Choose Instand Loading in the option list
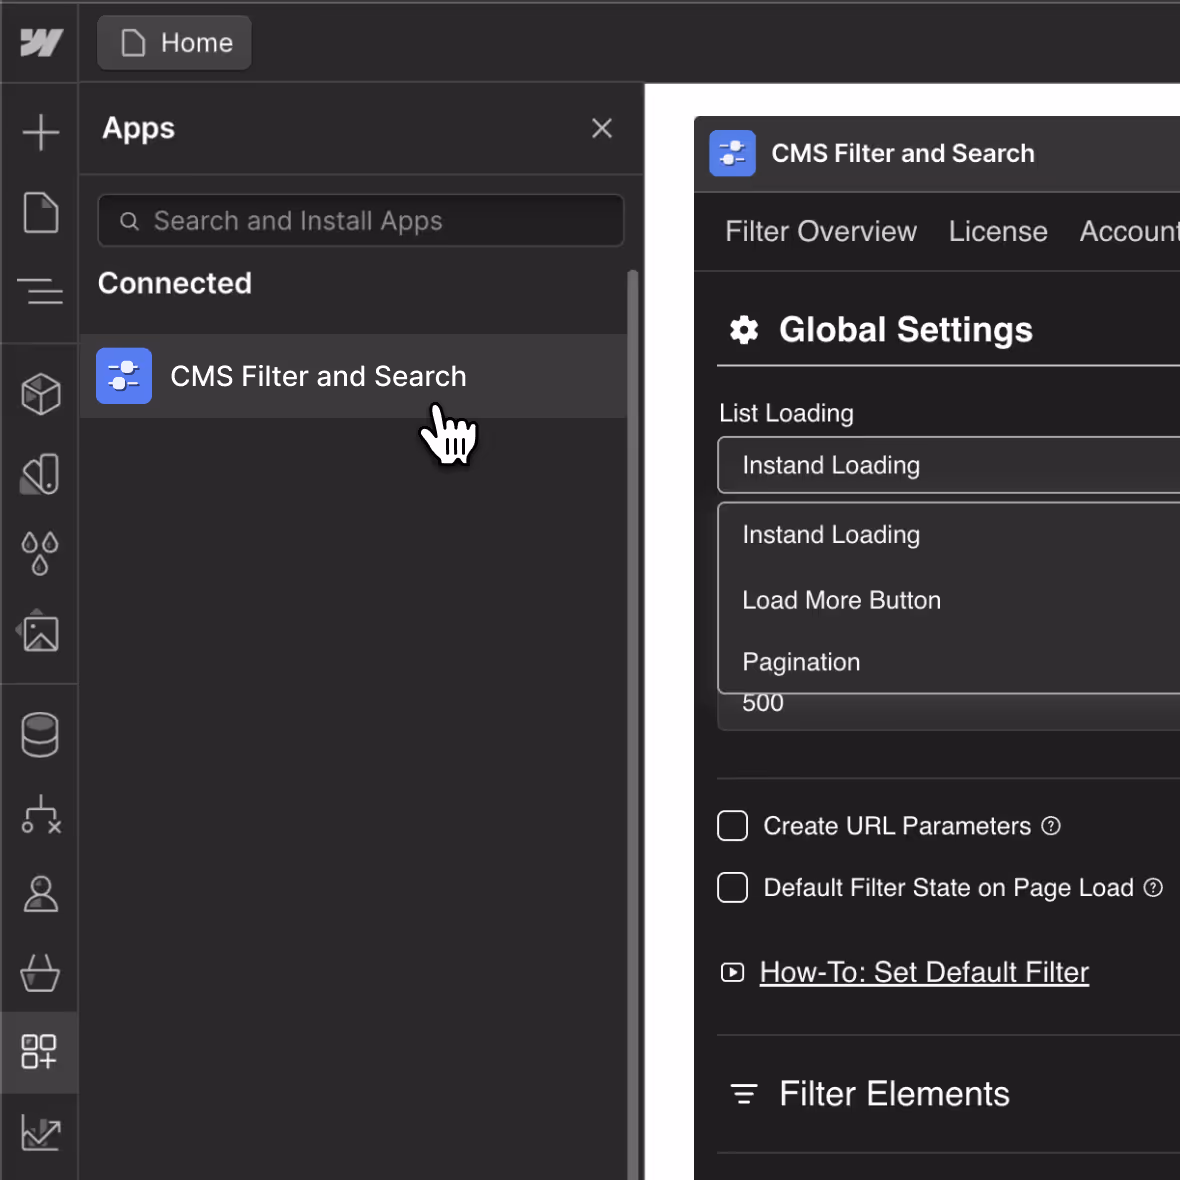 [949, 534]
